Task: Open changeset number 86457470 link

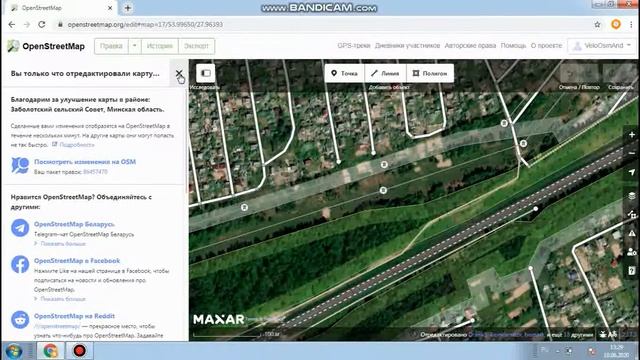Action: (95, 172)
